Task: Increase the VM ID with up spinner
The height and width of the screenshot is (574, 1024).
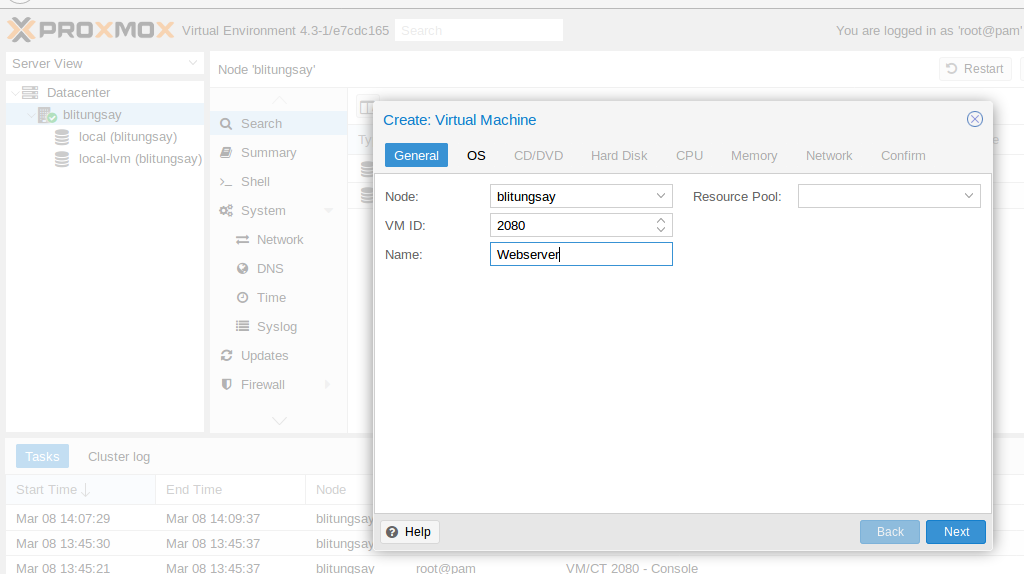Action: pyautogui.click(x=661, y=221)
